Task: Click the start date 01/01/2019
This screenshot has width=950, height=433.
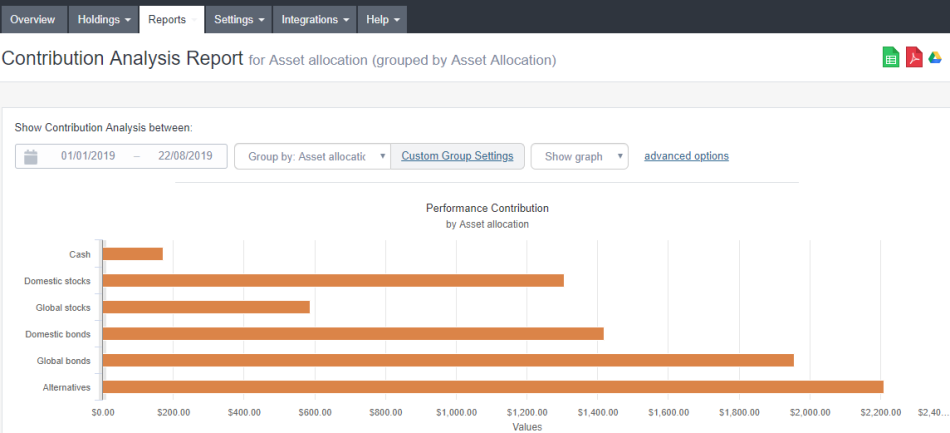Action: tap(88, 156)
